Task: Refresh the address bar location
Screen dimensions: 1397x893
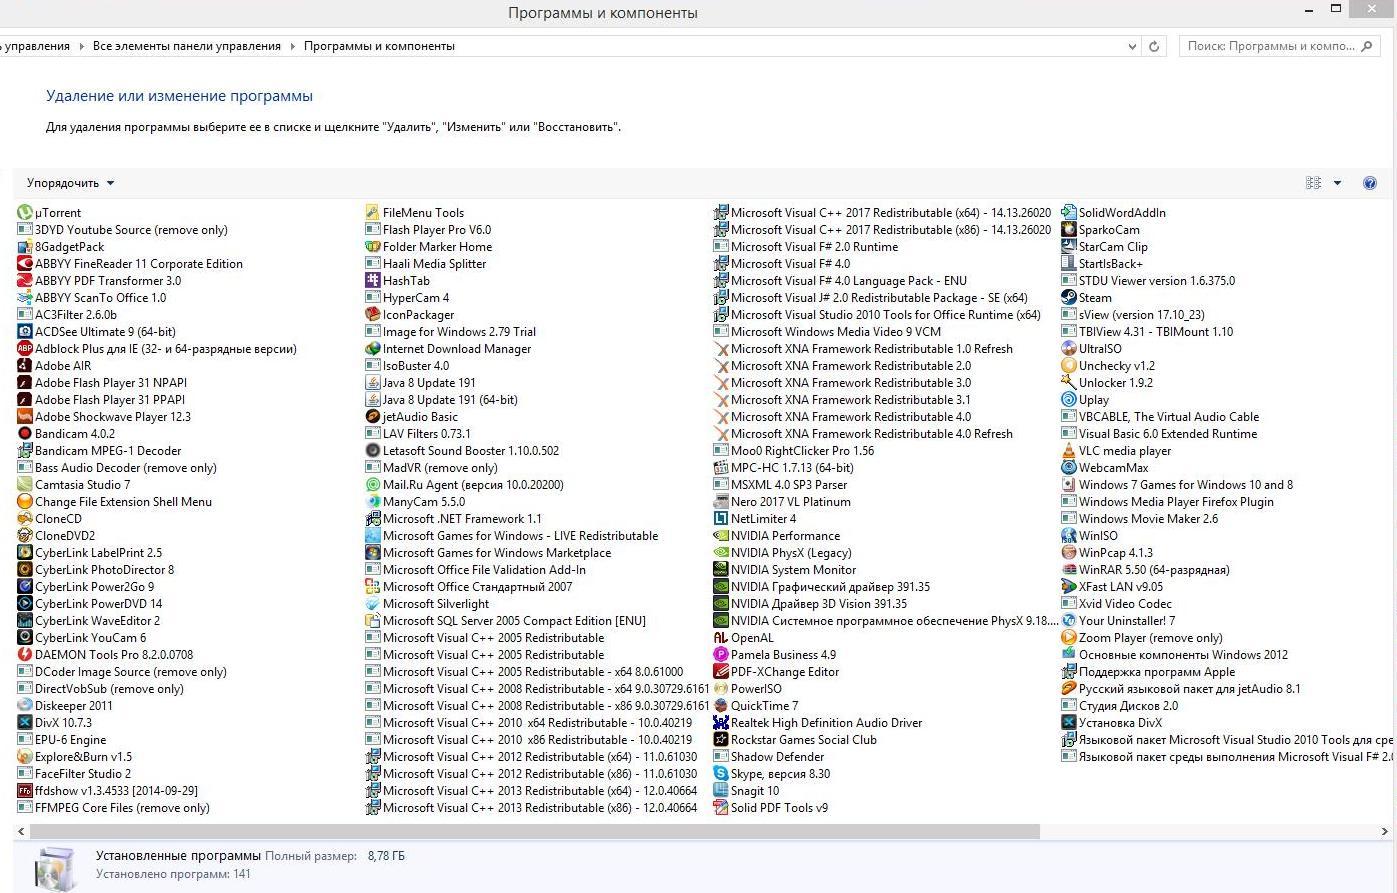Action: click(1154, 46)
